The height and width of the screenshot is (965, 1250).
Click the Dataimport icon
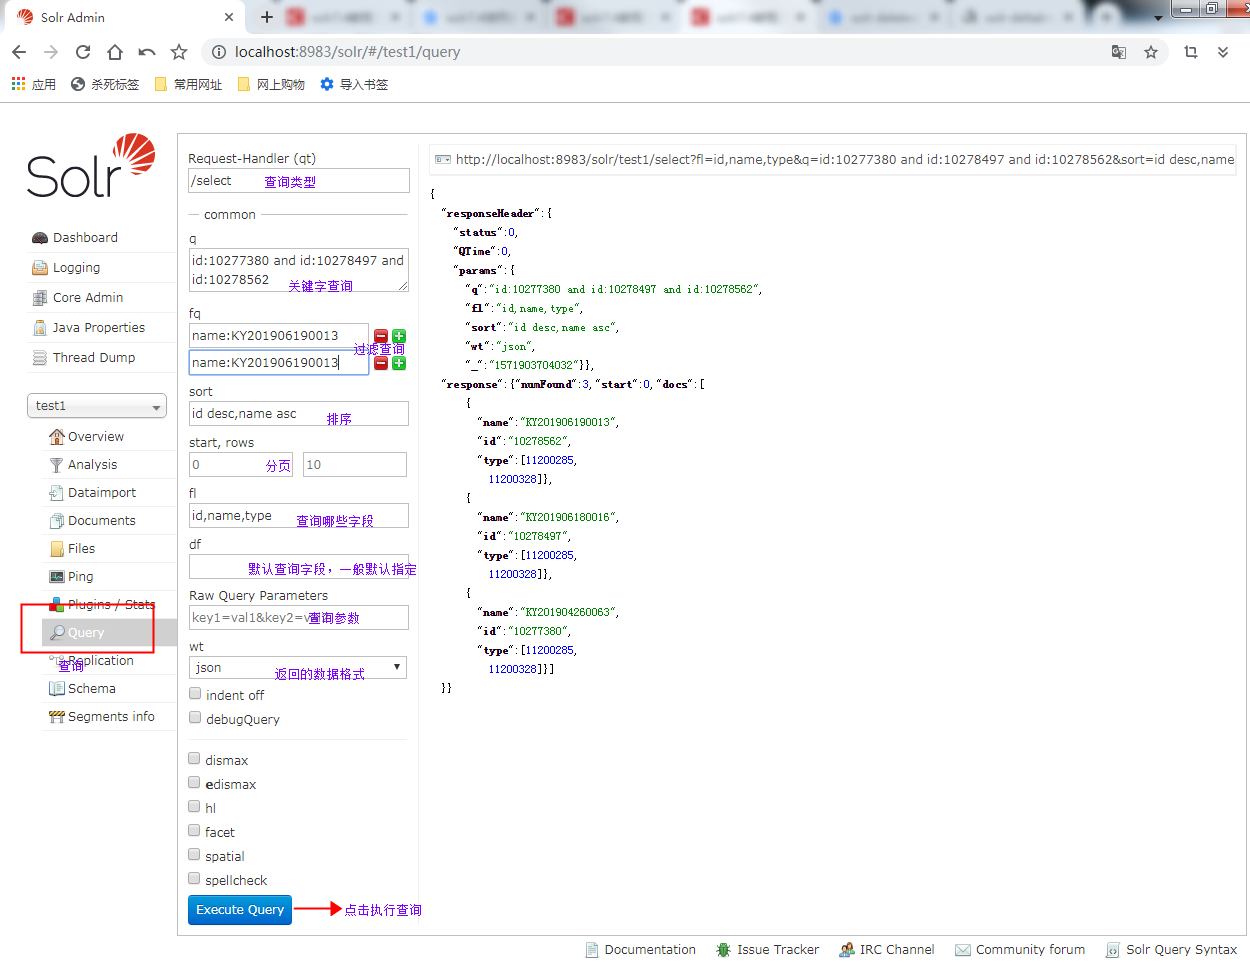[x=57, y=493]
